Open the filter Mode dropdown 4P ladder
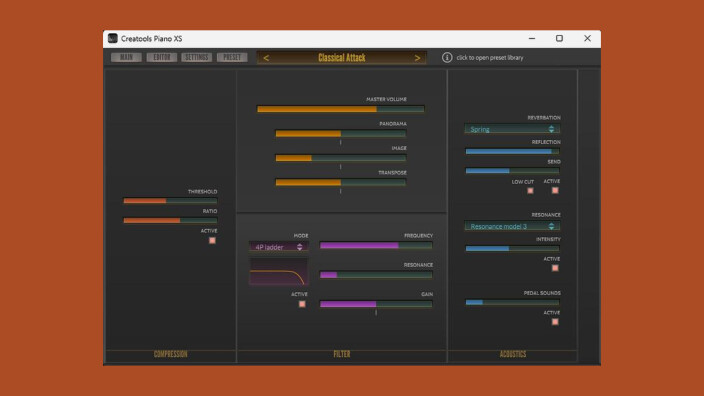This screenshot has height=396, width=704. coord(279,247)
